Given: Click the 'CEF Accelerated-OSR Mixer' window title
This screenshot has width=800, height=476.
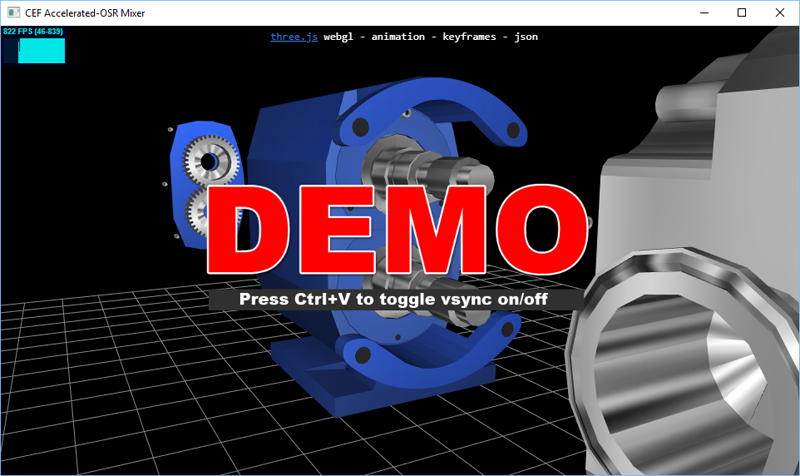Looking at the screenshot, I should click(x=85, y=13).
